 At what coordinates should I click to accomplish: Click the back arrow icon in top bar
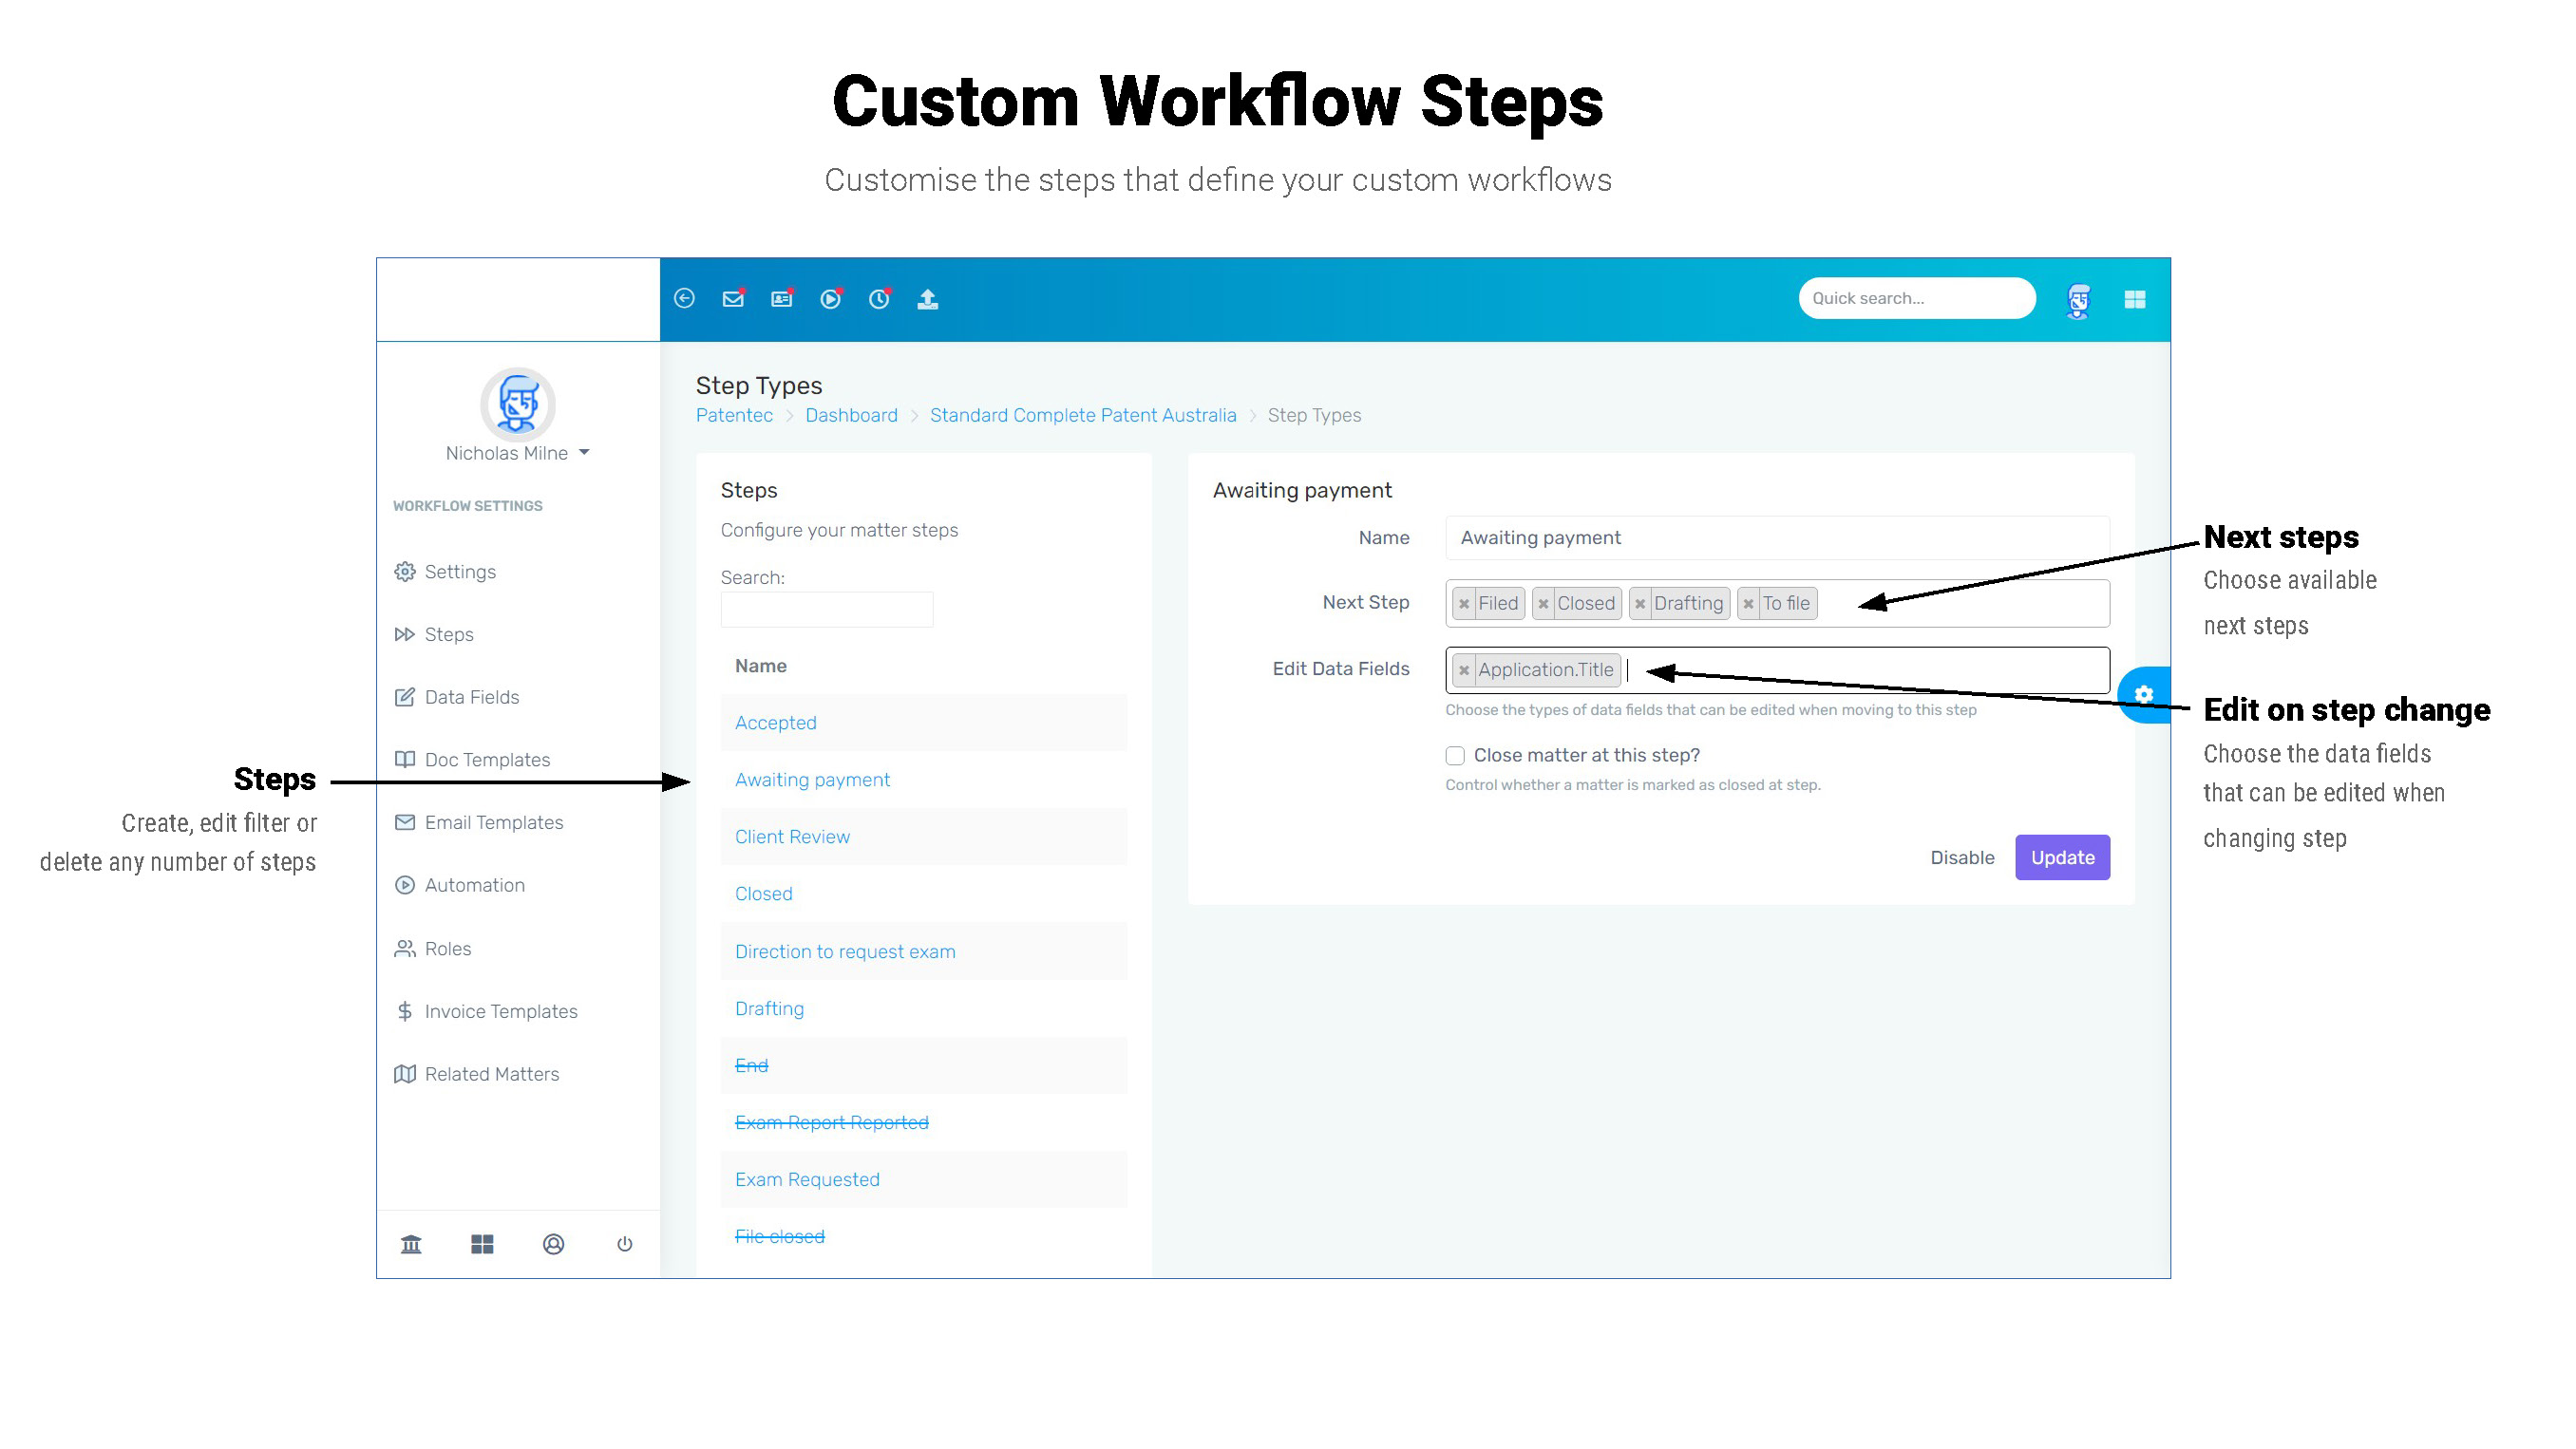point(684,298)
